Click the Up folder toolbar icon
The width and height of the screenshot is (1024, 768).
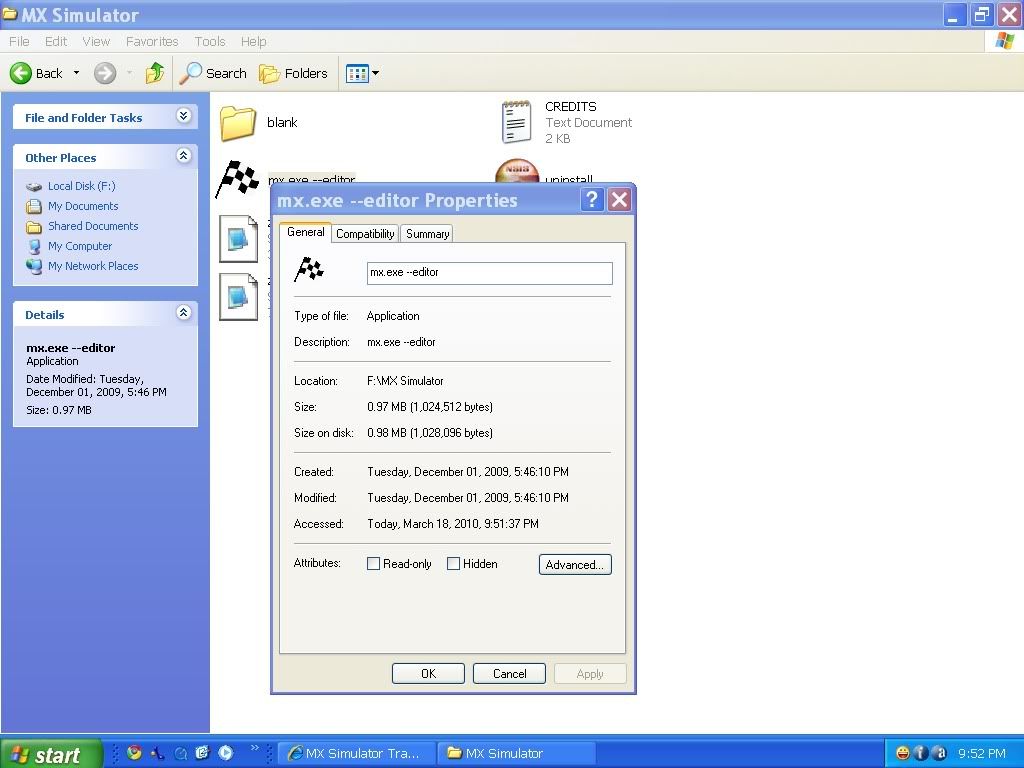click(155, 73)
